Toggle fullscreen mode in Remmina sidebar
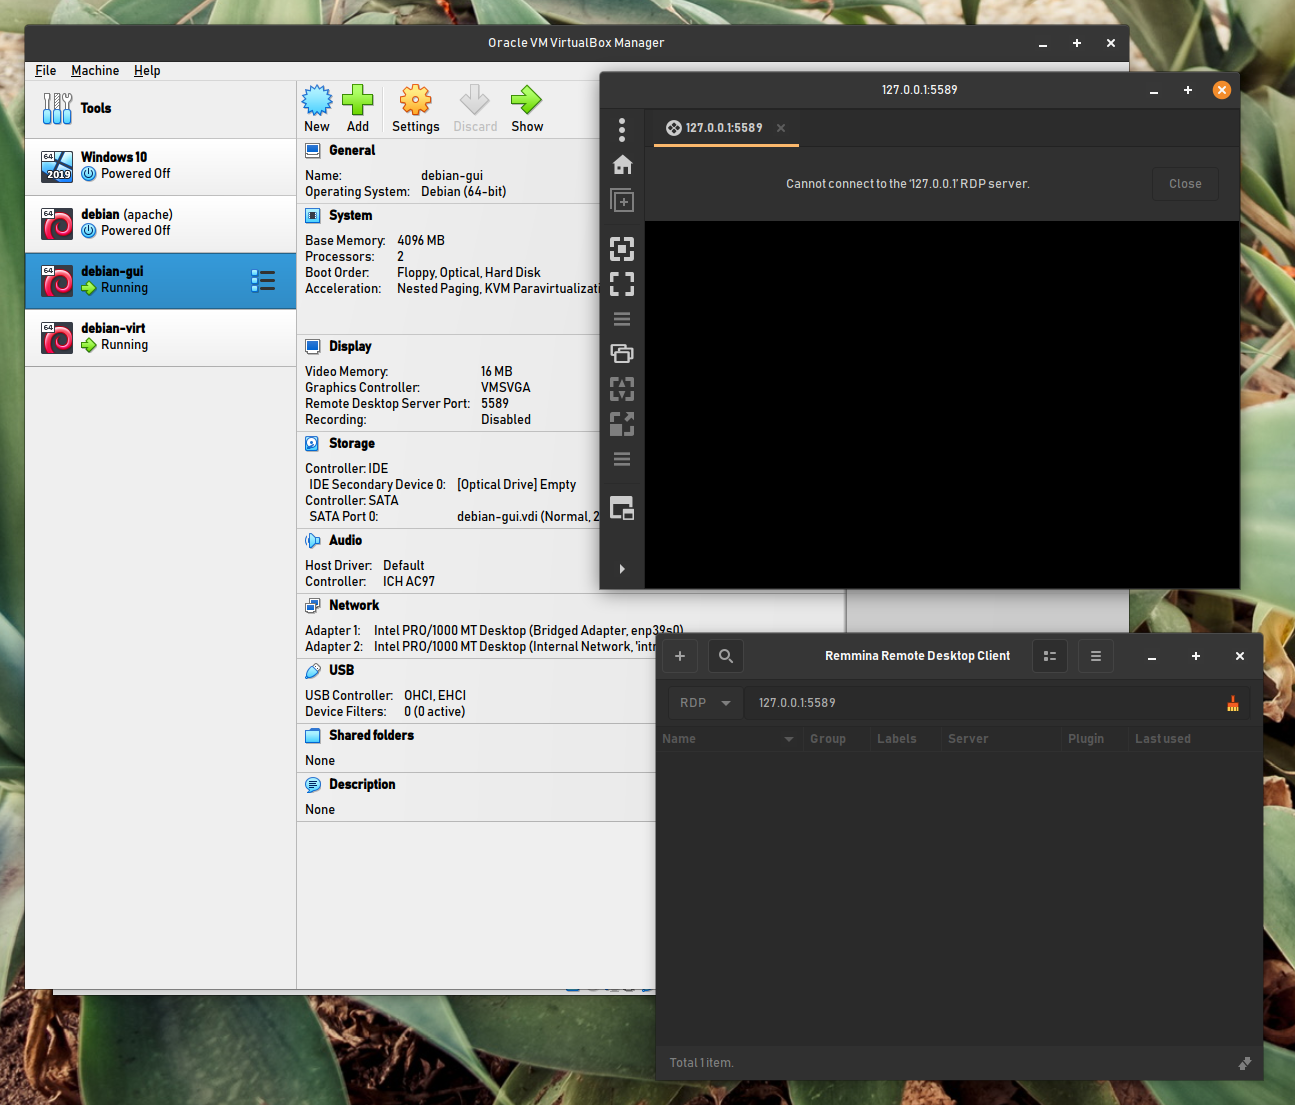This screenshot has width=1295, height=1105. coord(622,284)
